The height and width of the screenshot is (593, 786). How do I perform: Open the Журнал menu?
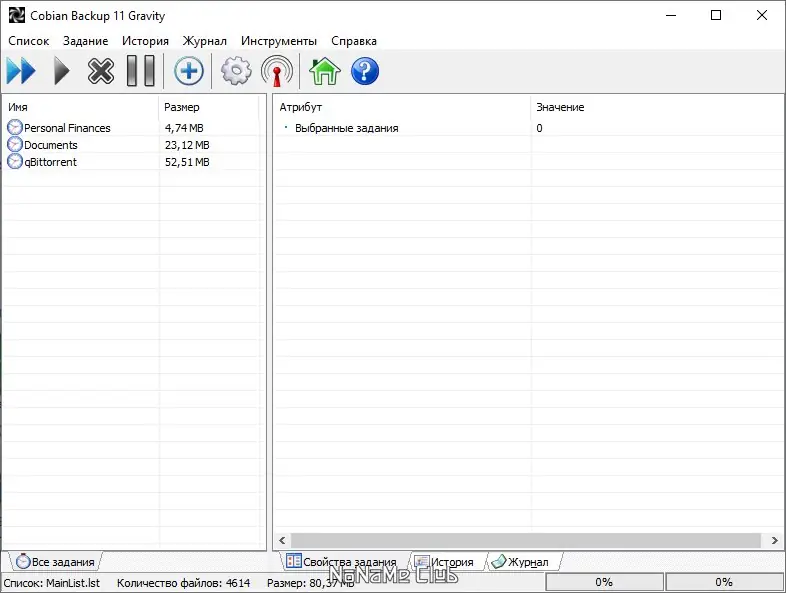(205, 41)
